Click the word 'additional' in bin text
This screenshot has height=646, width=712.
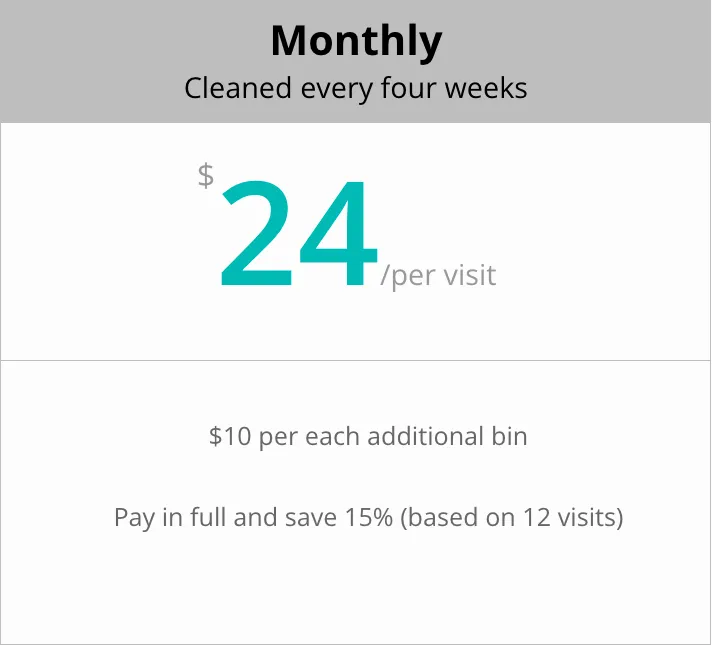coord(425,436)
